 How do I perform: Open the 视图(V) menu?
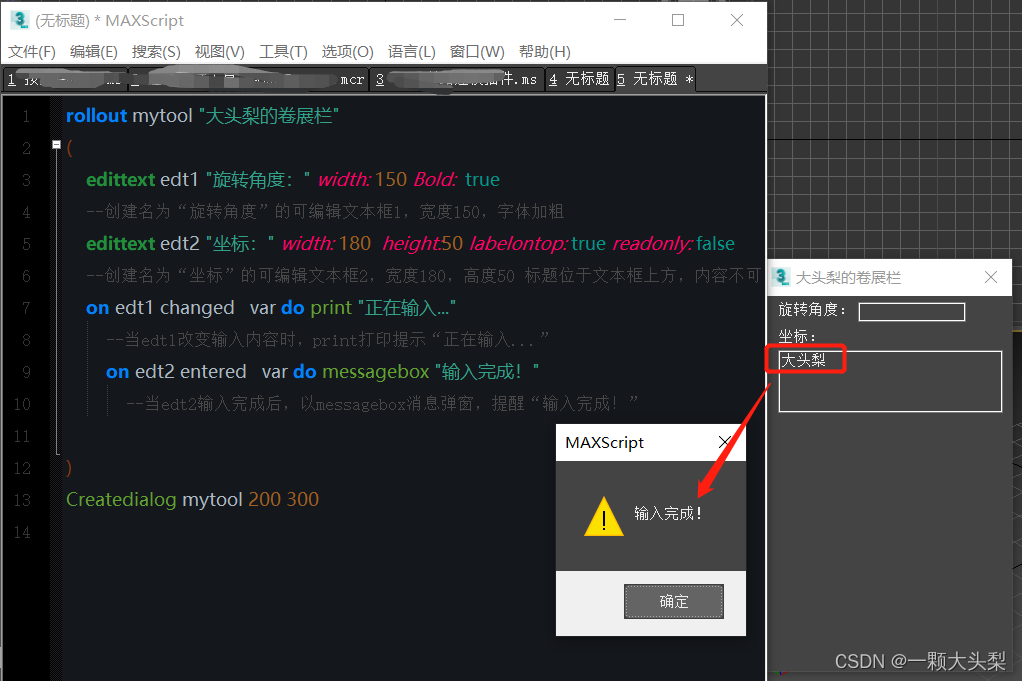219,52
